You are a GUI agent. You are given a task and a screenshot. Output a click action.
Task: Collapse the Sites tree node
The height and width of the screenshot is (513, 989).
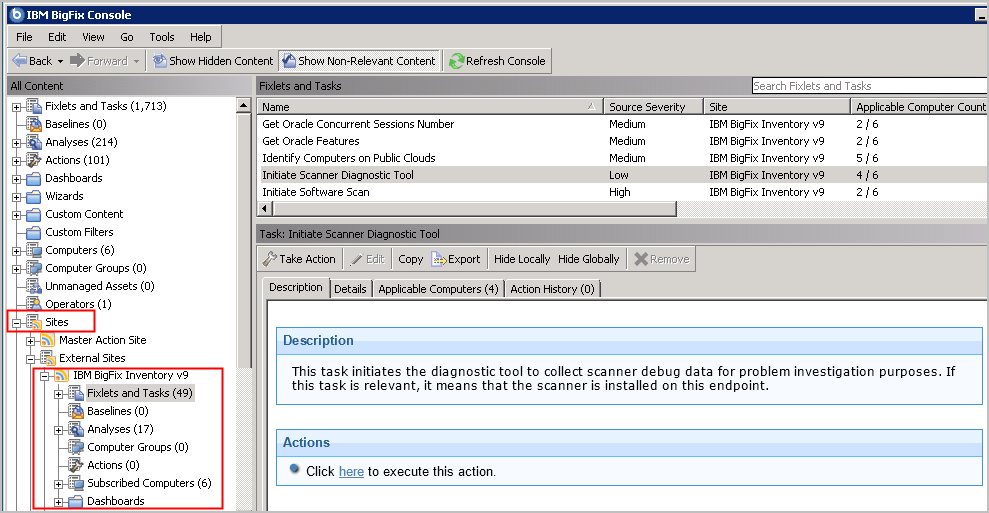click(x=16, y=323)
